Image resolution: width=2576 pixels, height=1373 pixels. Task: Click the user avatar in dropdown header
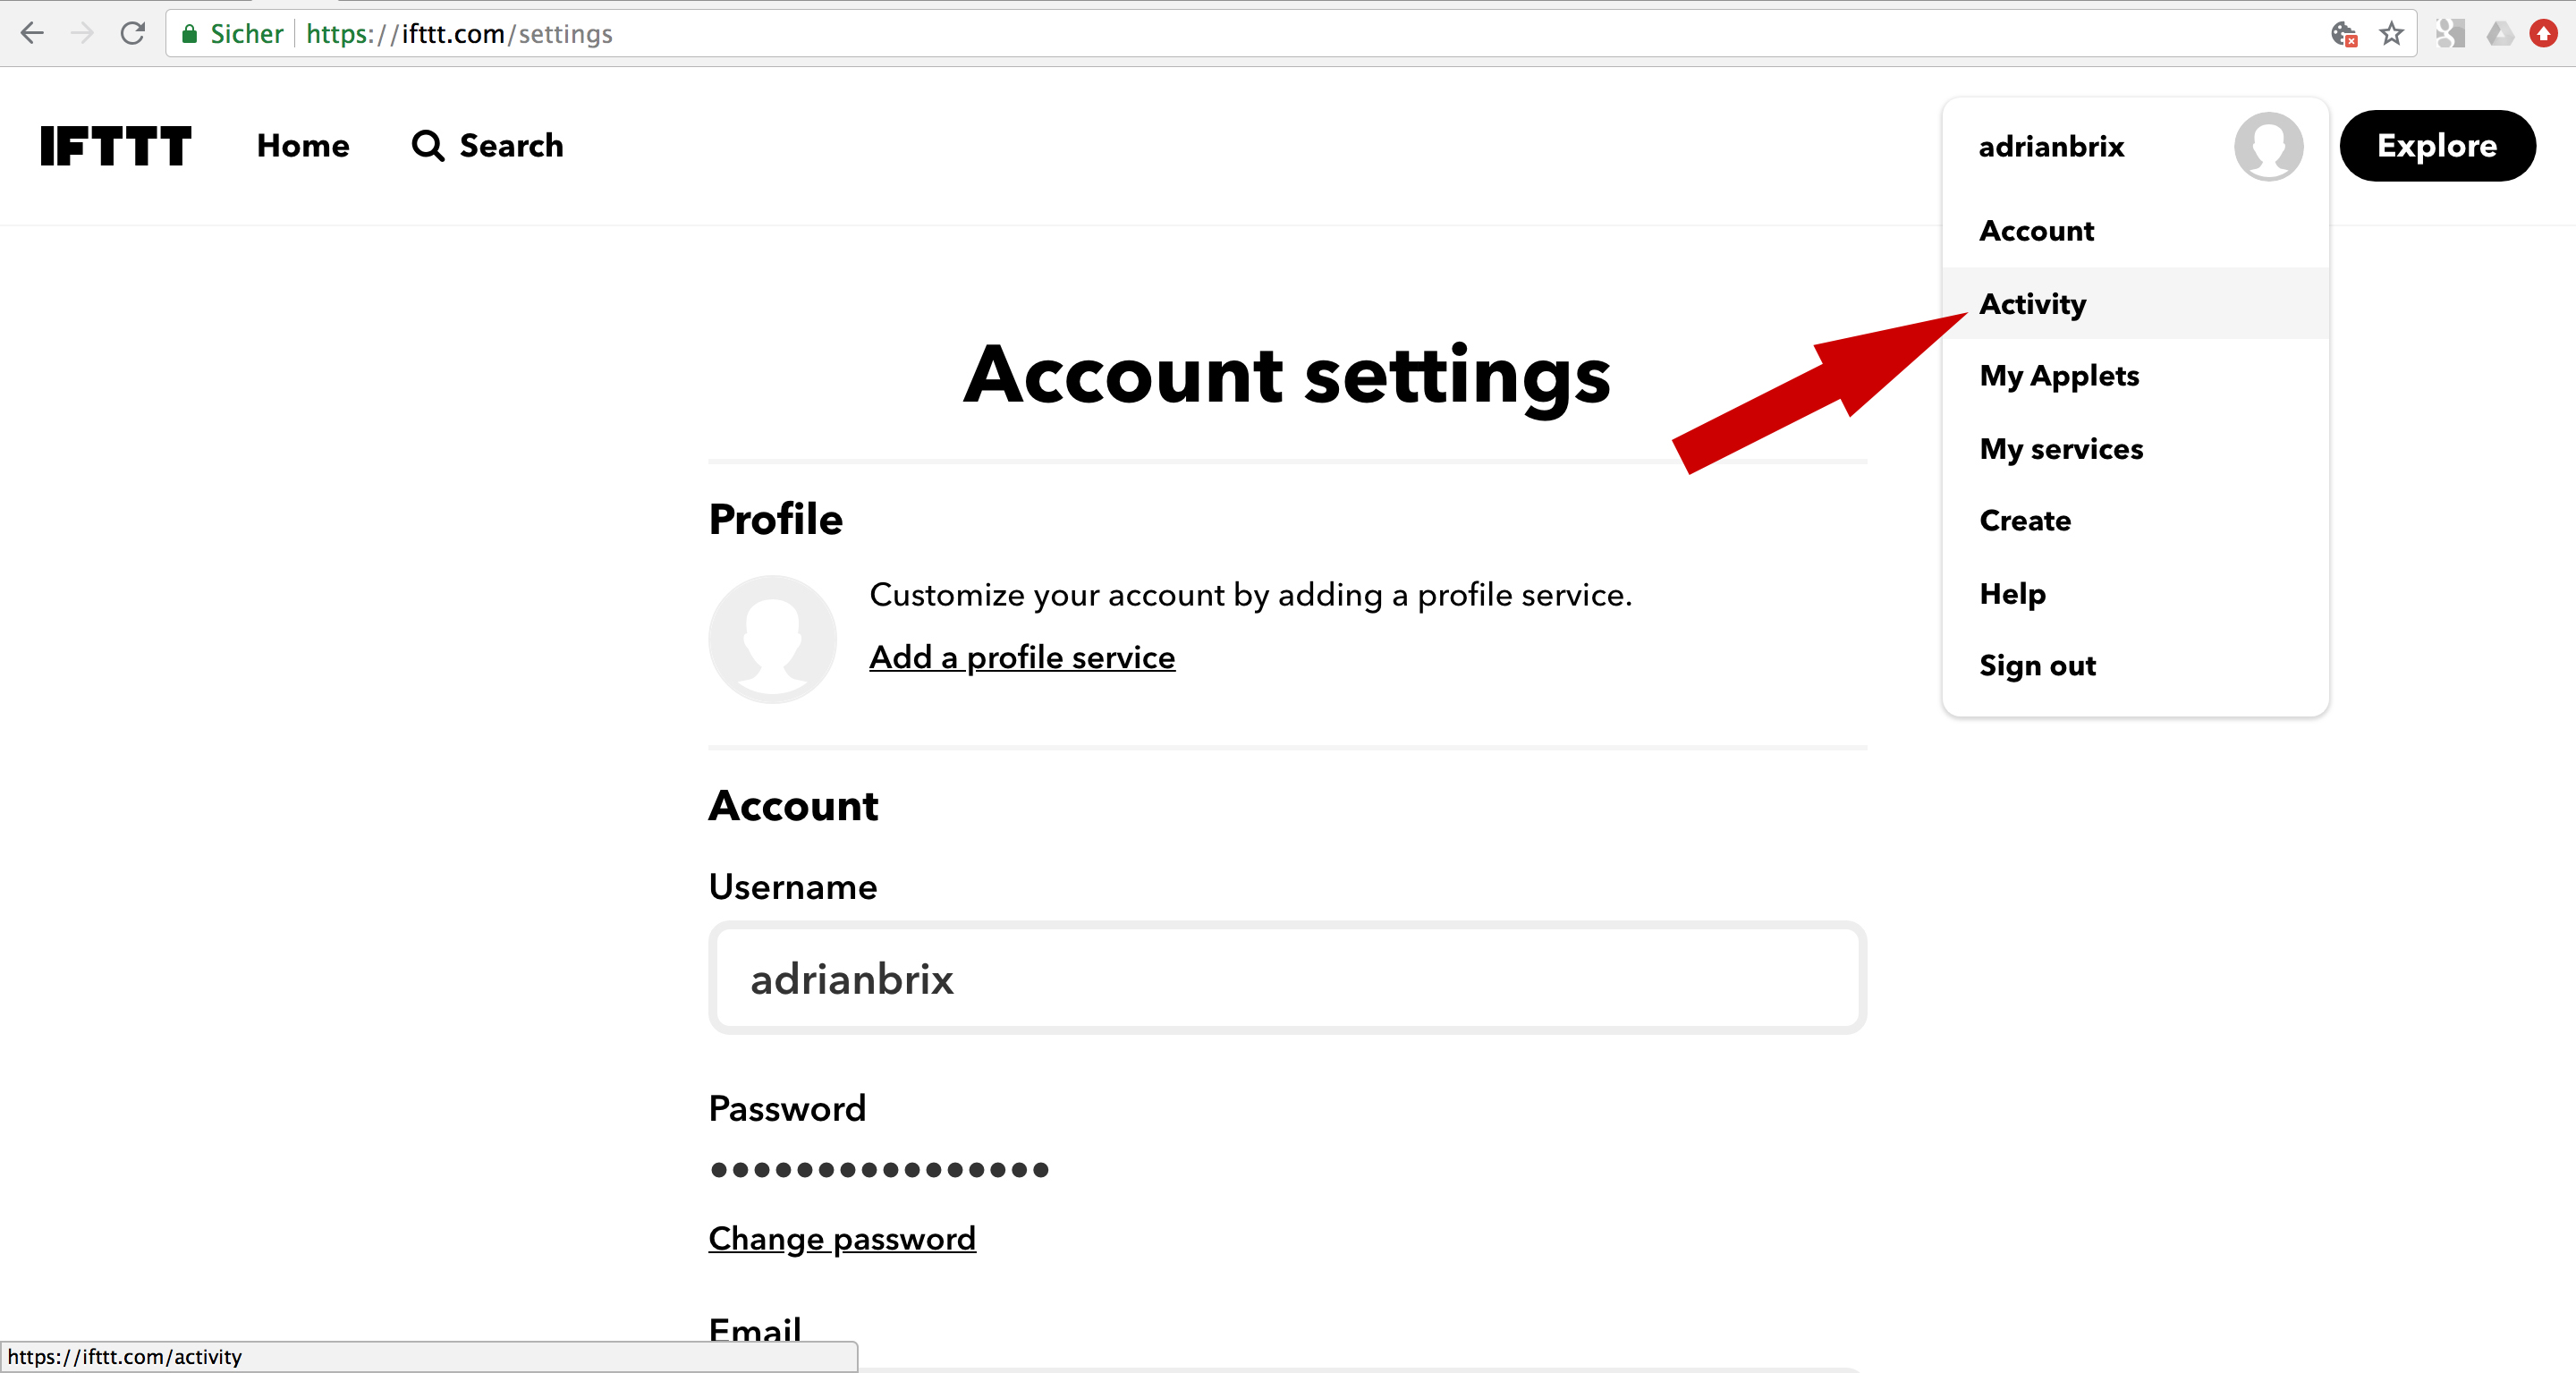tap(2268, 146)
